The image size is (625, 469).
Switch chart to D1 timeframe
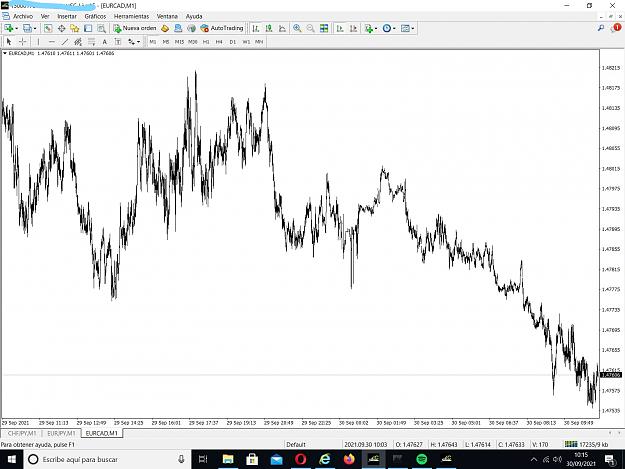pyautogui.click(x=233, y=42)
